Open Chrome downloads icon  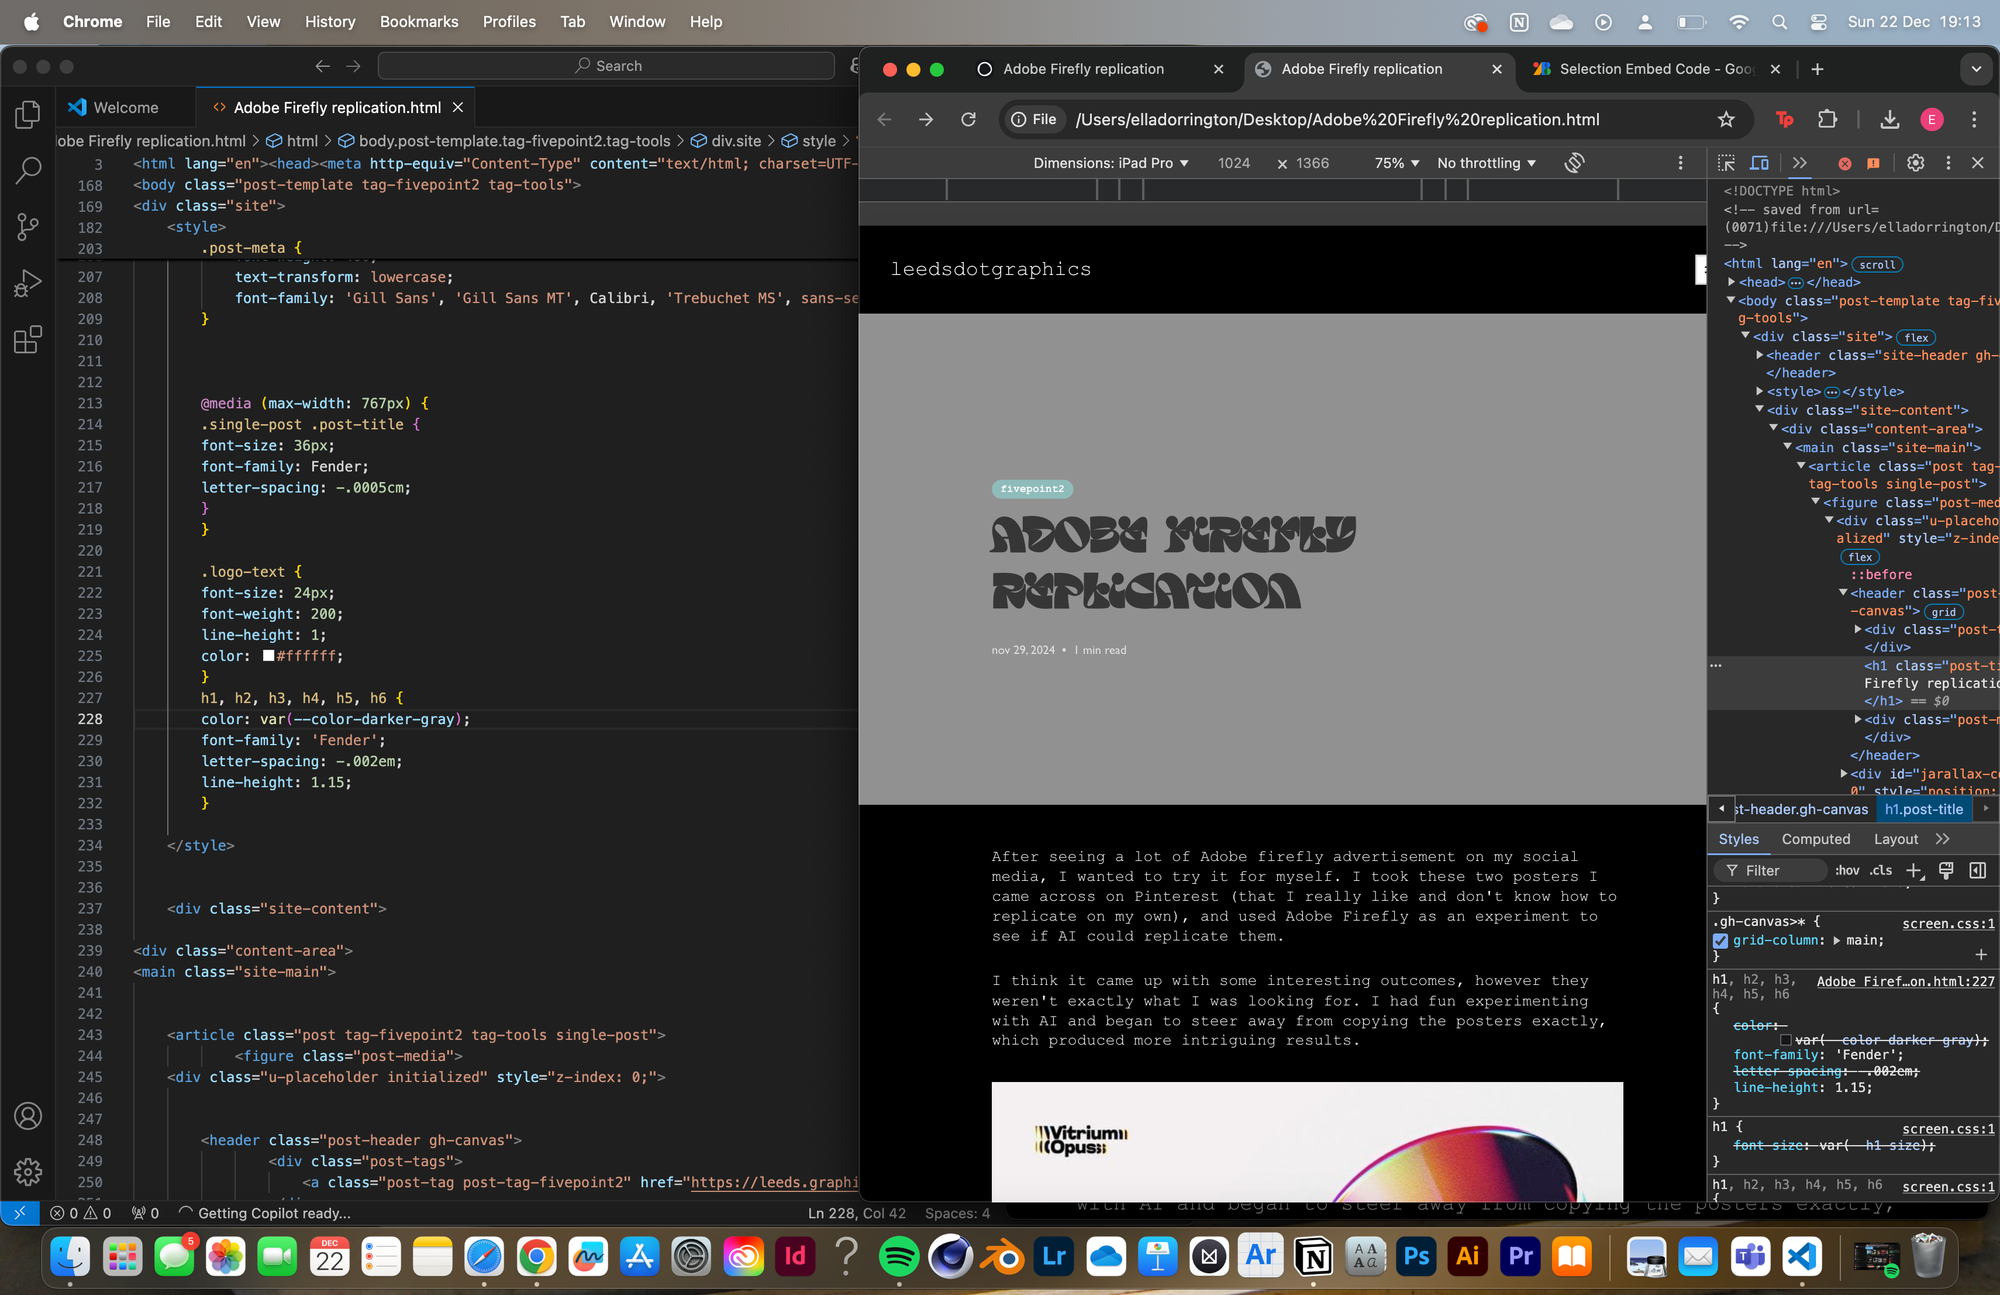point(1889,120)
